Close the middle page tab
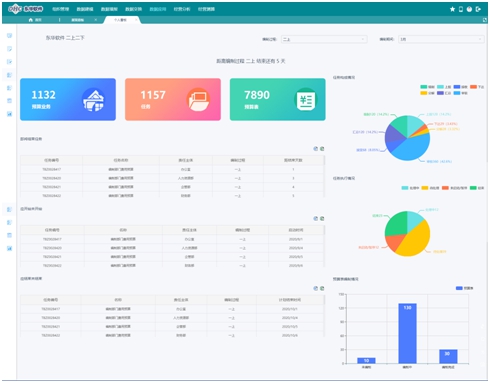 tap(96, 20)
